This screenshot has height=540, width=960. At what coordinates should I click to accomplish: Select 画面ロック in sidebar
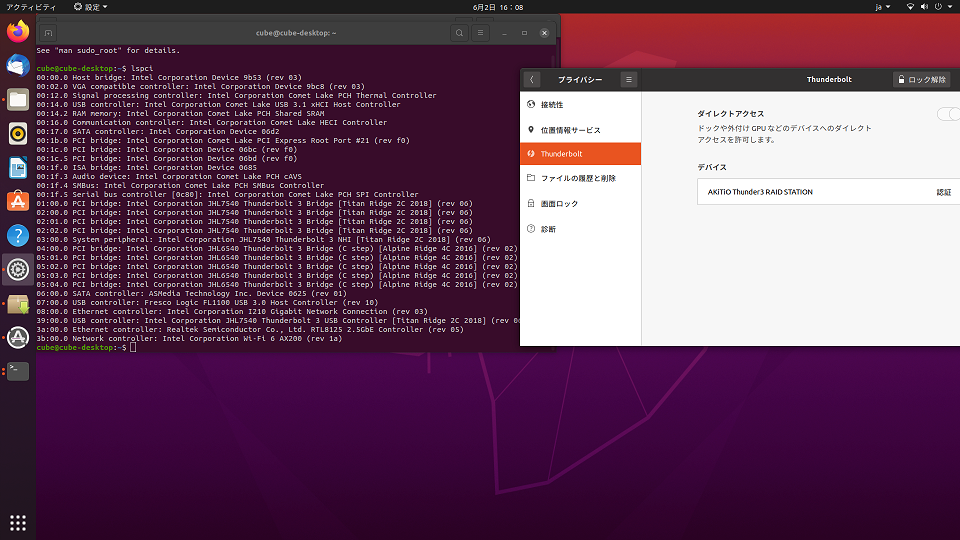(x=580, y=203)
